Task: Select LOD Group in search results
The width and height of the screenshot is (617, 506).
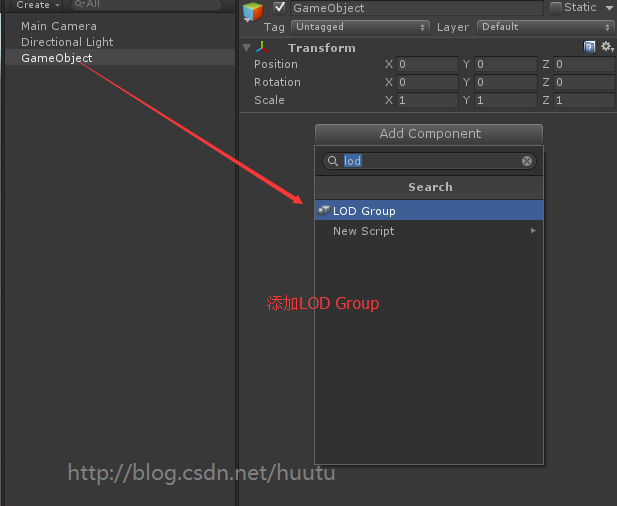Action: (x=429, y=211)
